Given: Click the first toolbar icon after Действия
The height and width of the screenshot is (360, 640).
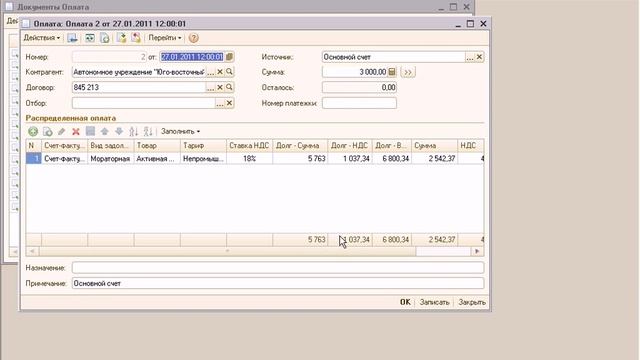Looking at the screenshot, I should (x=72, y=38).
